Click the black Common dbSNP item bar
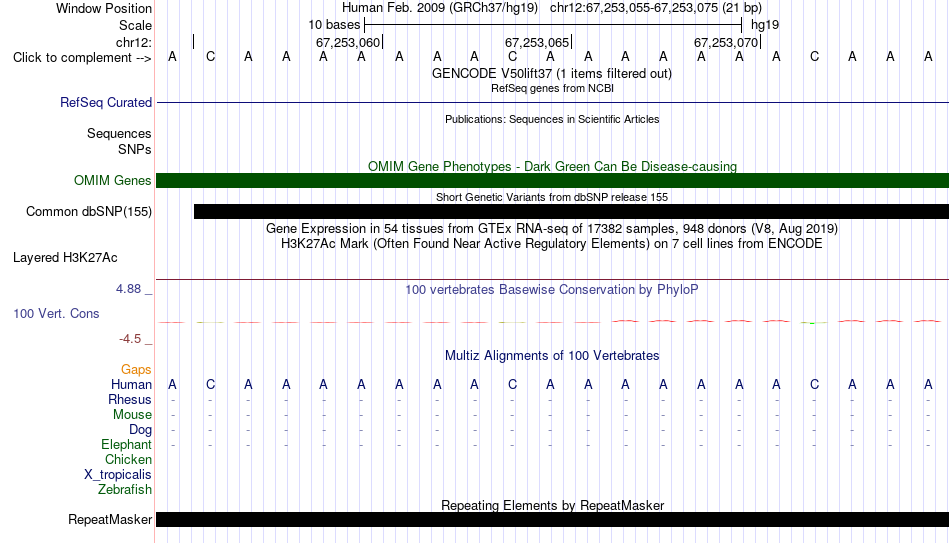This screenshot has height=543, width=950. [571, 212]
